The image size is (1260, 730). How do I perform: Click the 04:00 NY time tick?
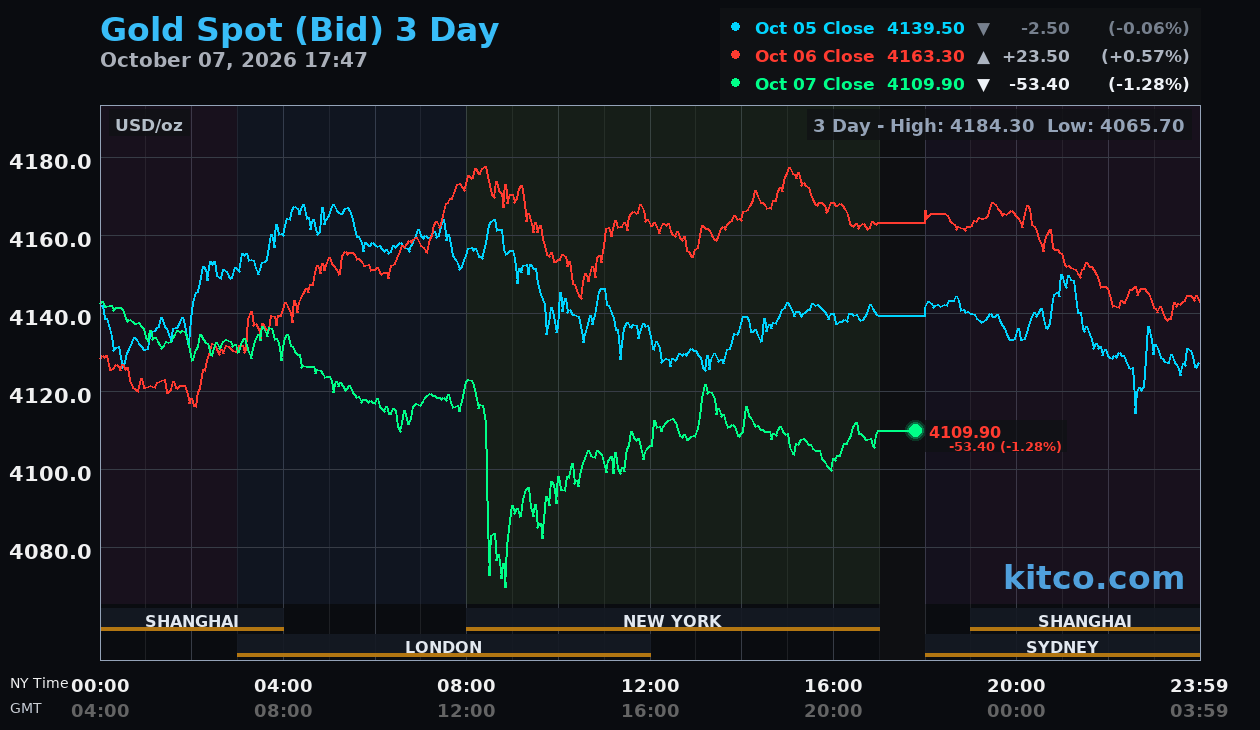pyautogui.click(x=283, y=686)
